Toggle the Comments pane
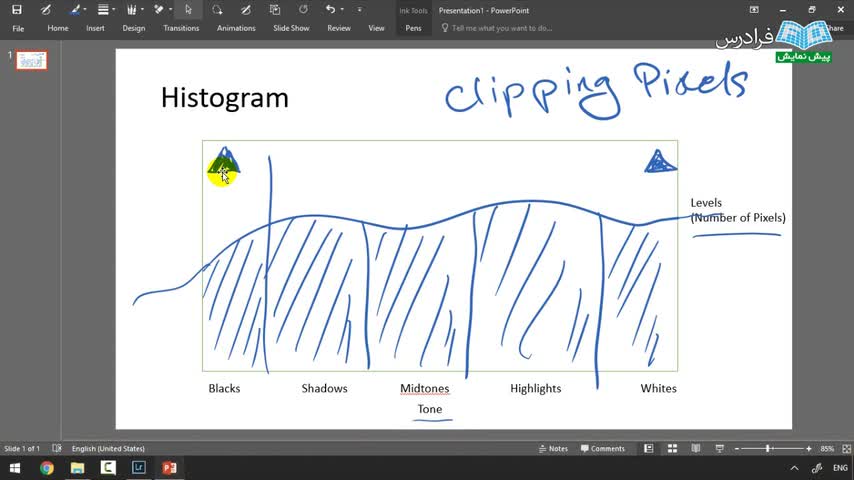Screen dimensions: 854x480 point(602,448)
